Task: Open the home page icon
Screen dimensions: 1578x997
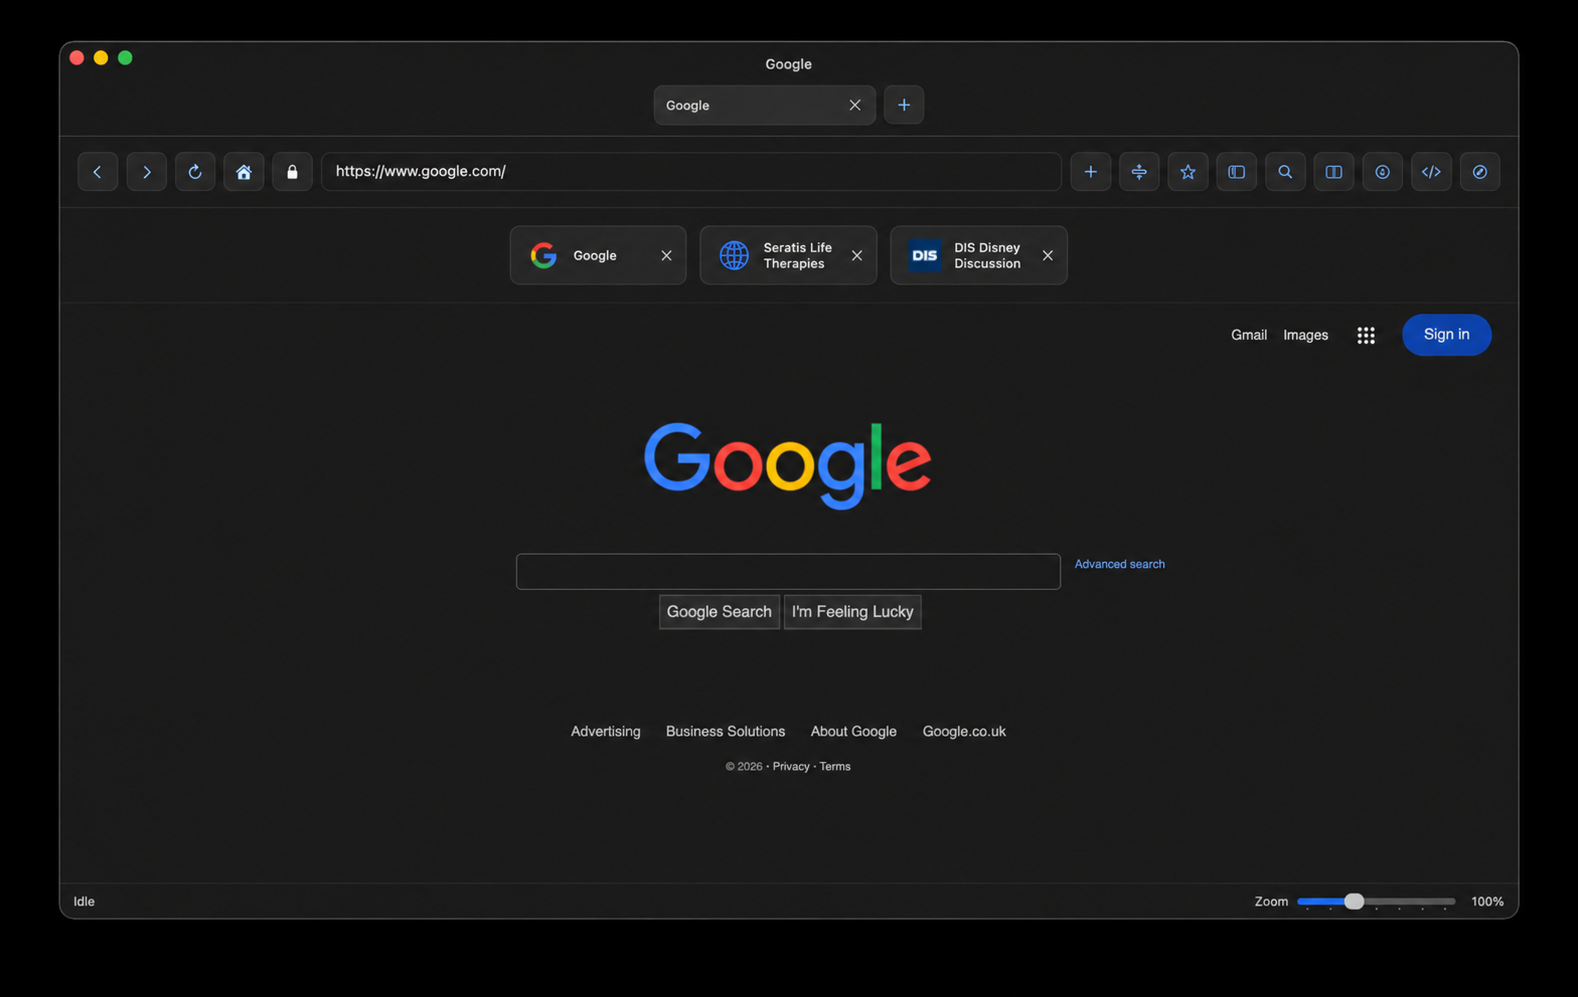Action: (x=243, y=172)
